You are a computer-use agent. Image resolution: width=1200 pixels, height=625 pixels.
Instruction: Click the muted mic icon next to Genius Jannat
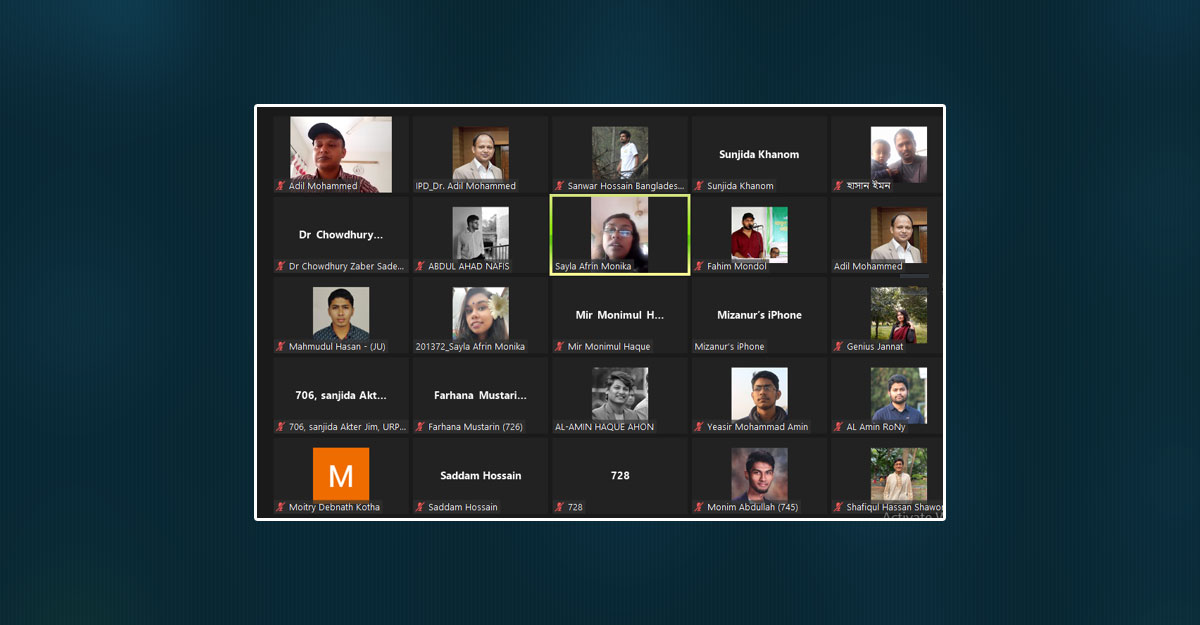tap(839, 347)
